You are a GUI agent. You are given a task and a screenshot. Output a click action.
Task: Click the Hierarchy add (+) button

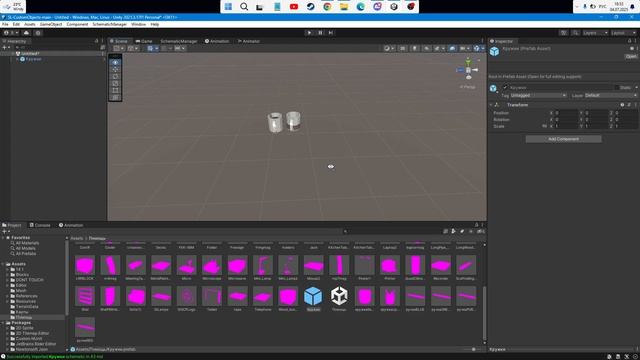click(4, 48)
